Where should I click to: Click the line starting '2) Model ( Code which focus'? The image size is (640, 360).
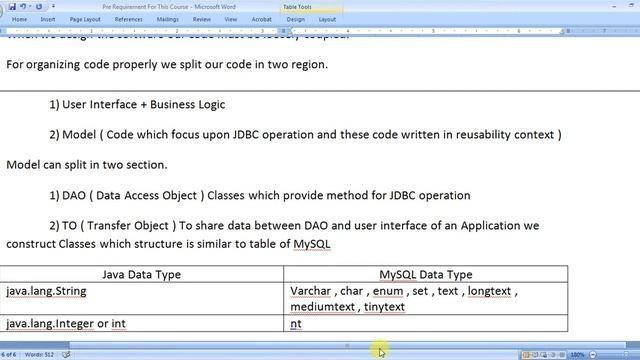tap(305, 135)
